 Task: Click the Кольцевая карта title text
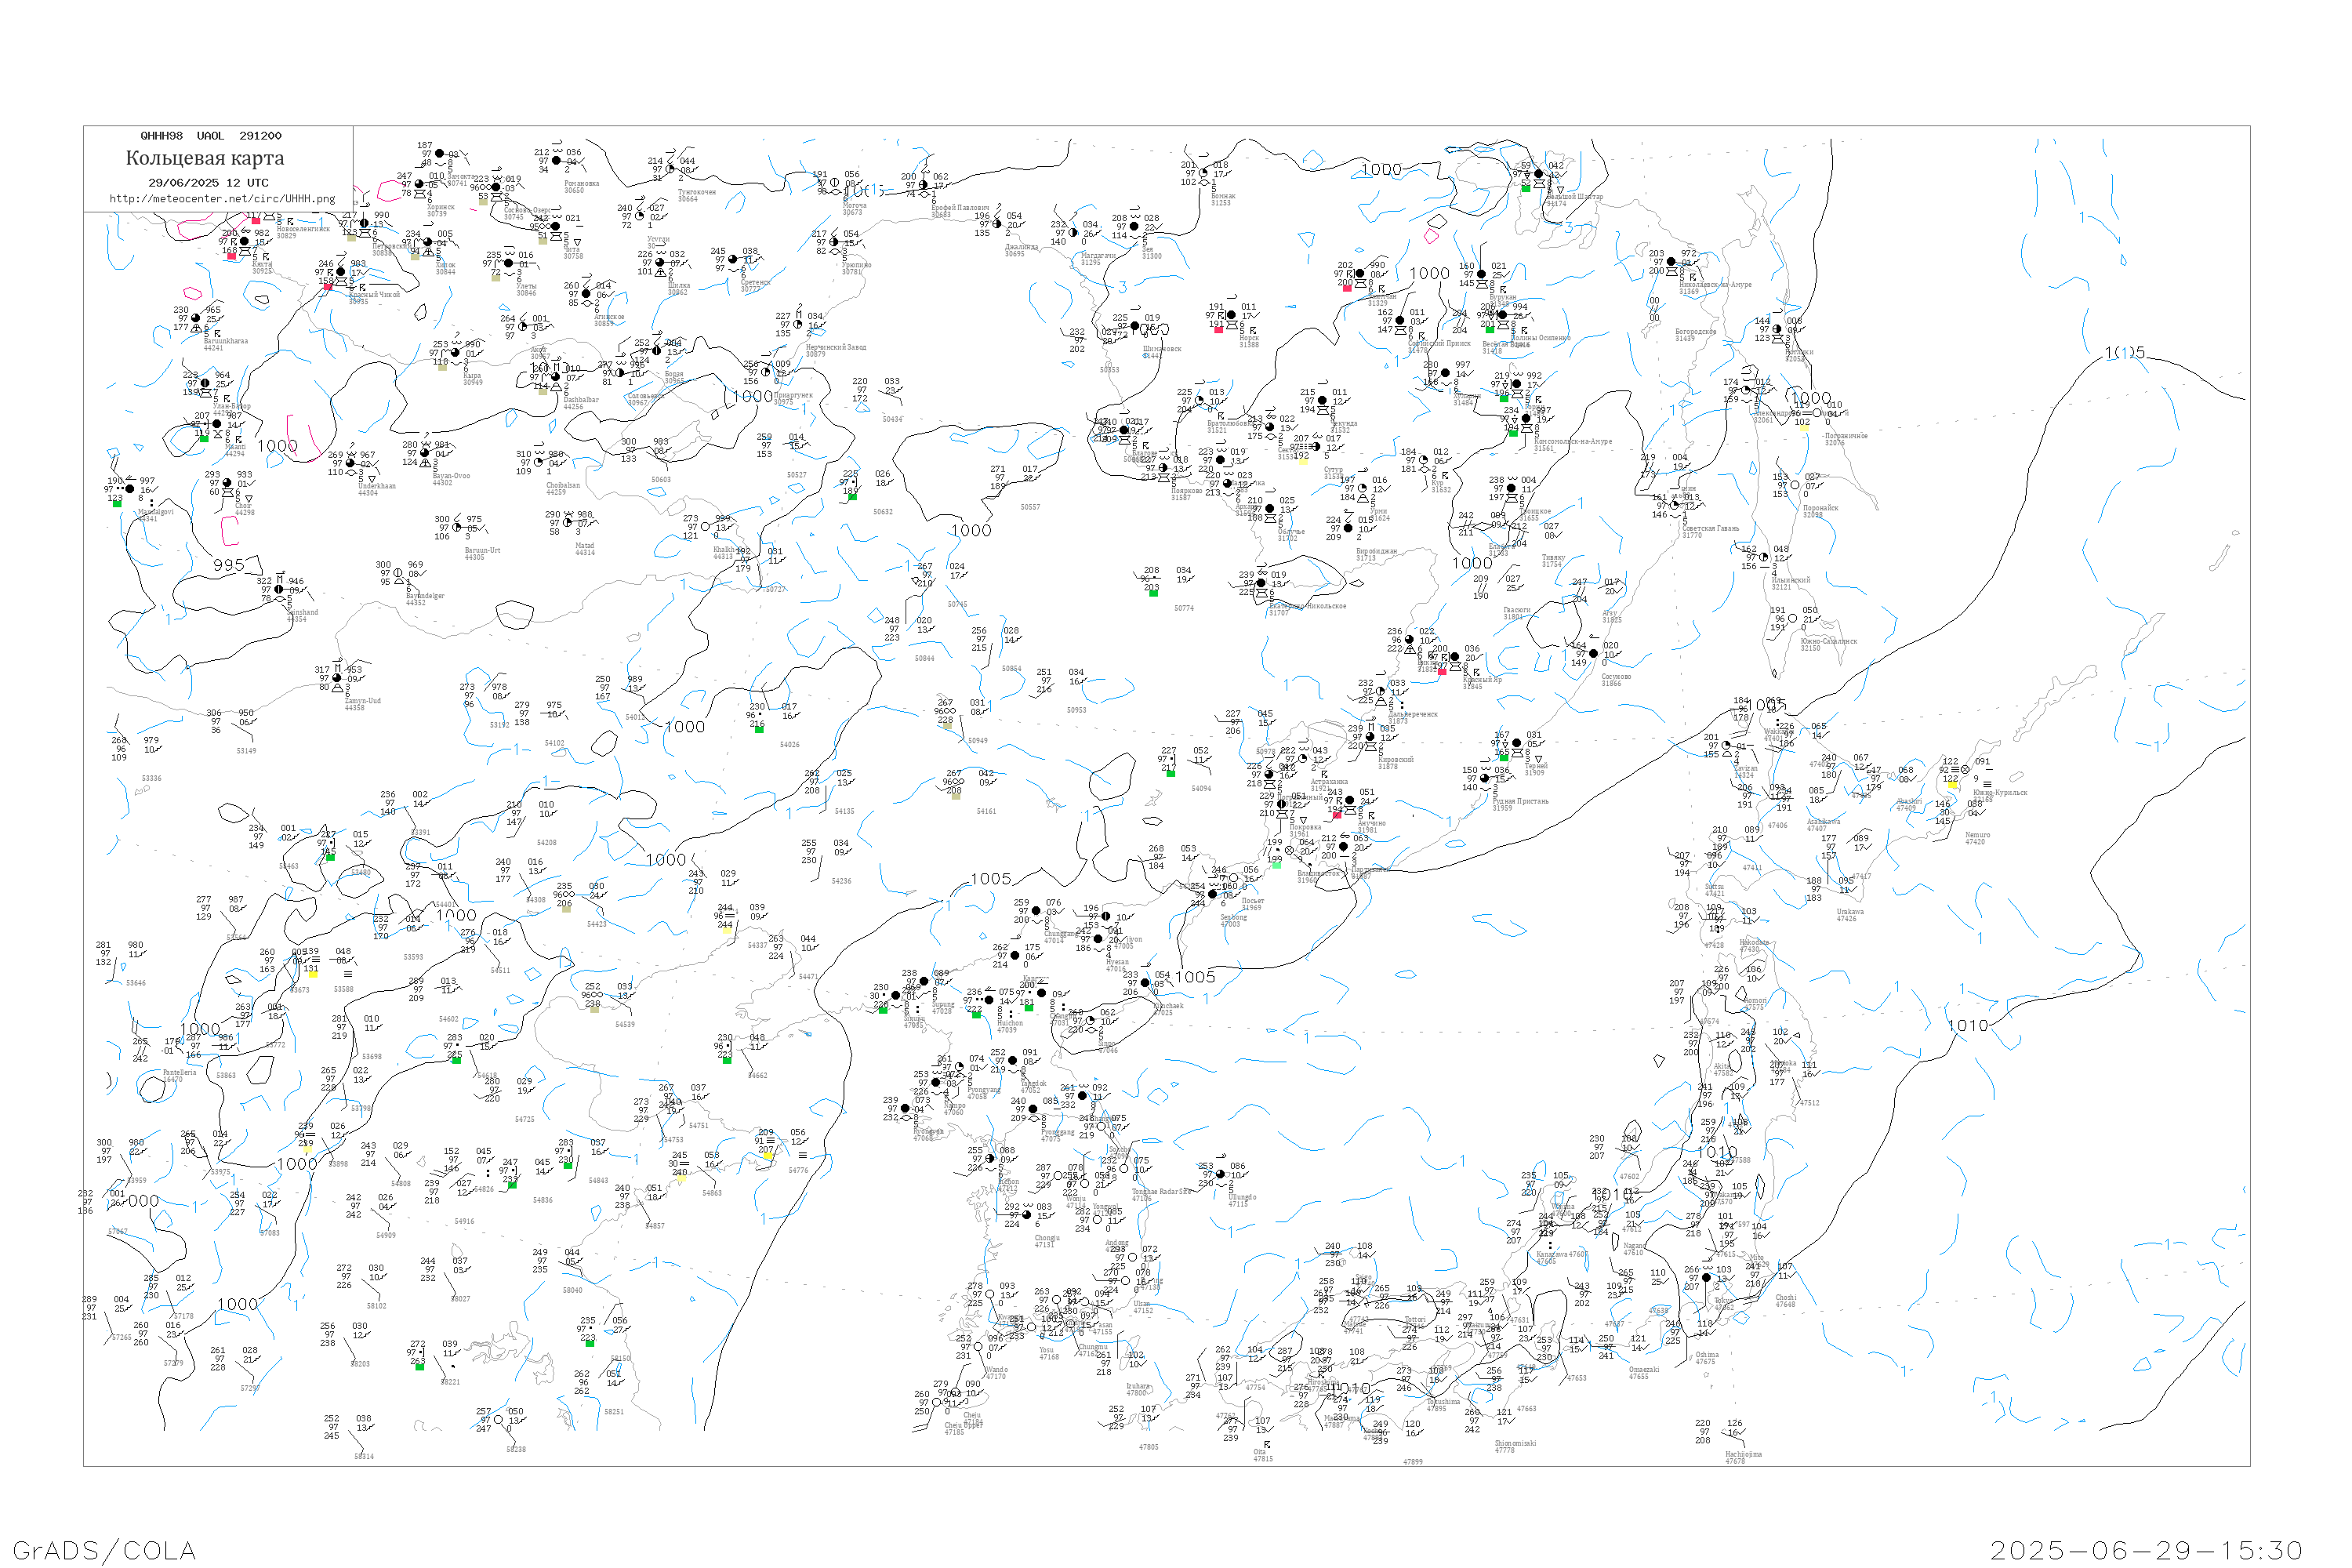coord(205,158)
